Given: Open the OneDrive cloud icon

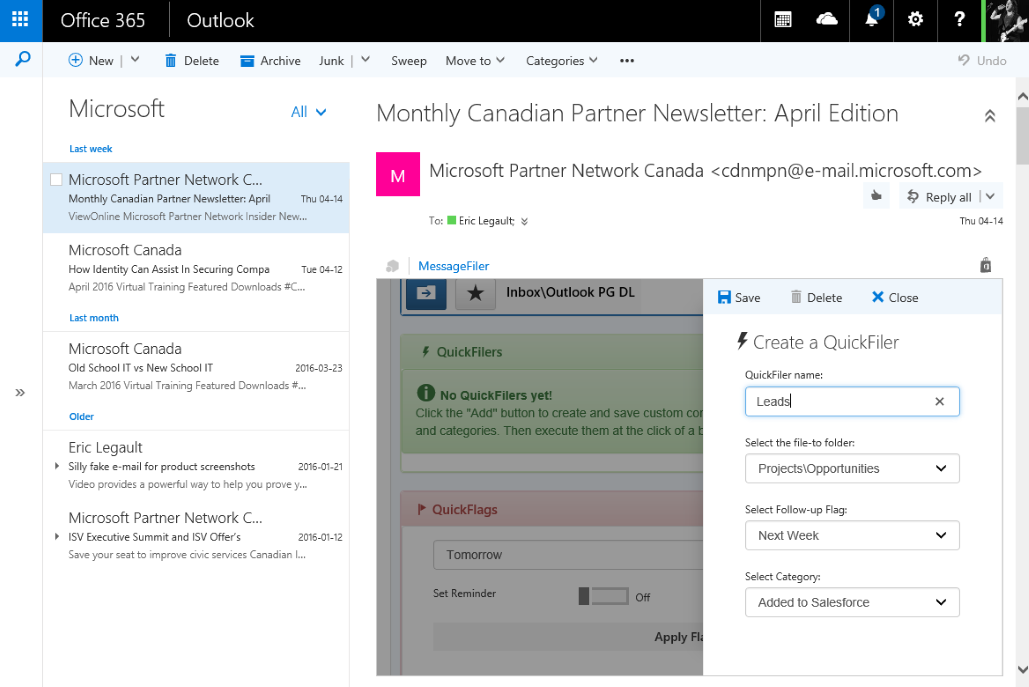Looking at the screenshot, I should pos(826,20).
